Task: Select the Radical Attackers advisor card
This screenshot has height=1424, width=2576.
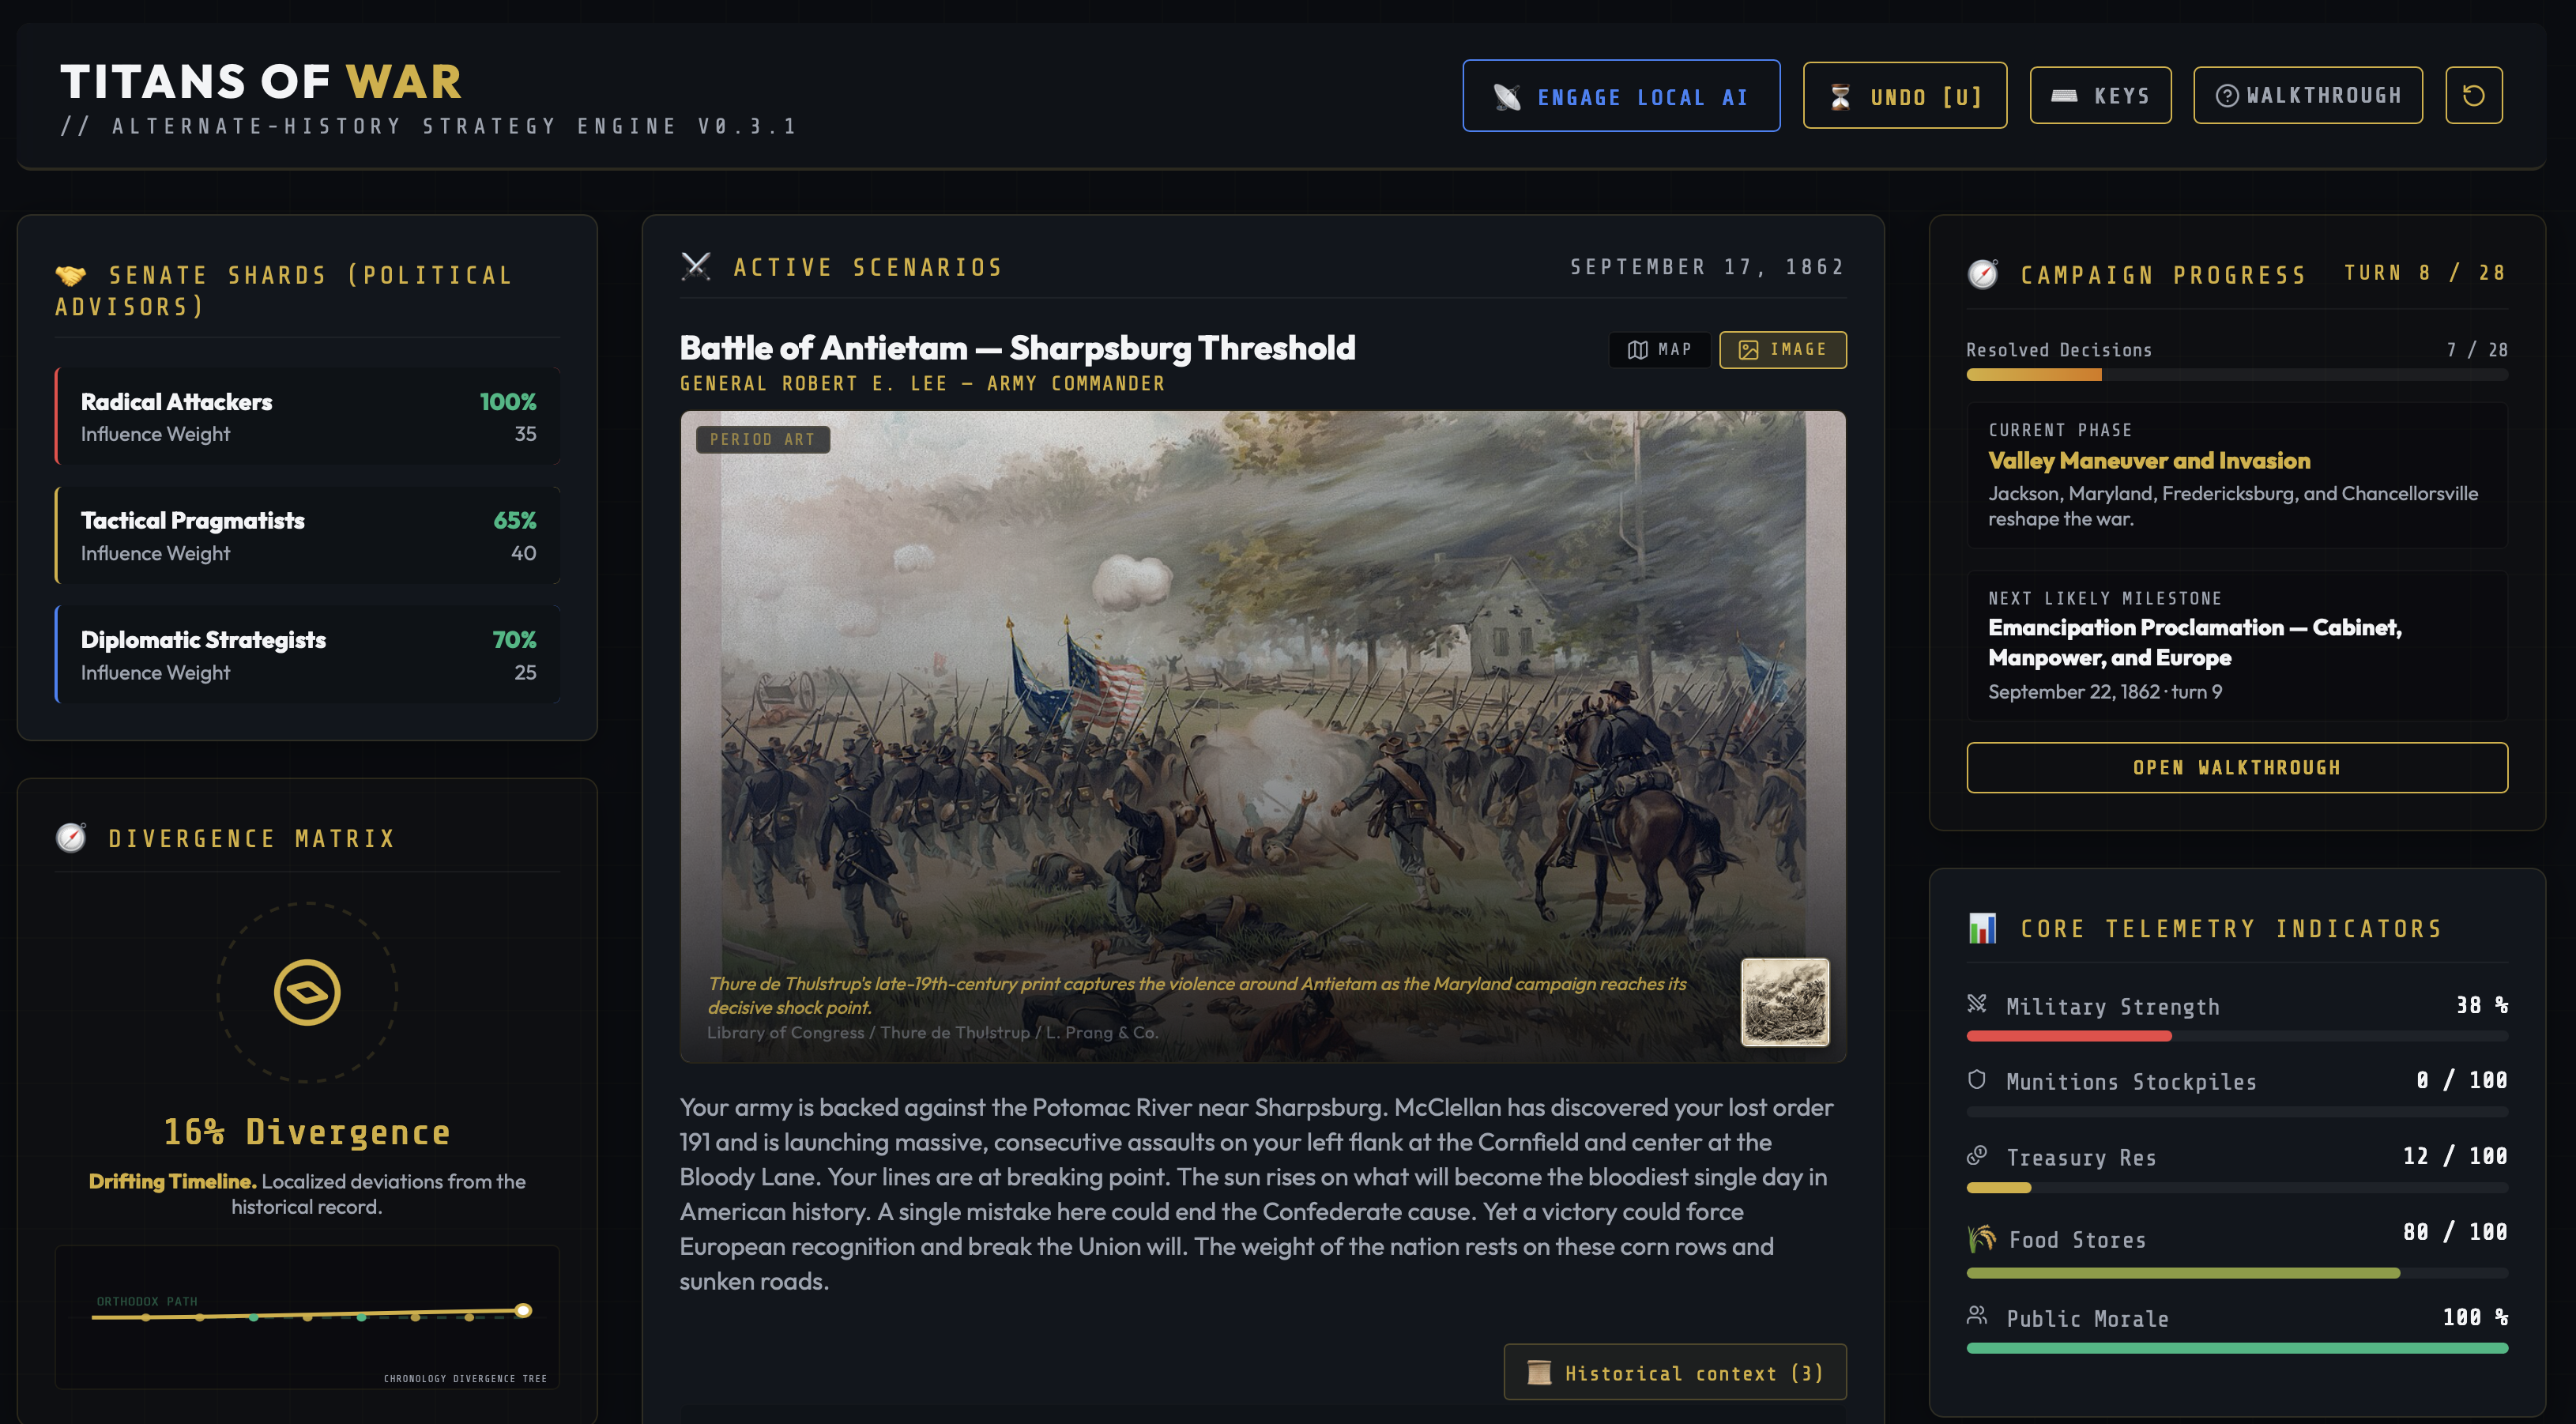Action: pos(307,416)
